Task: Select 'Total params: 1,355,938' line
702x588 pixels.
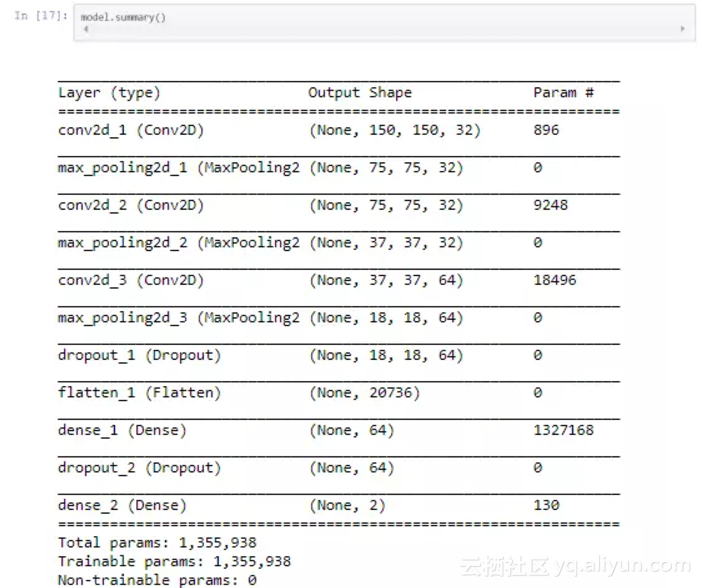Action: click(x=157, y=543)
